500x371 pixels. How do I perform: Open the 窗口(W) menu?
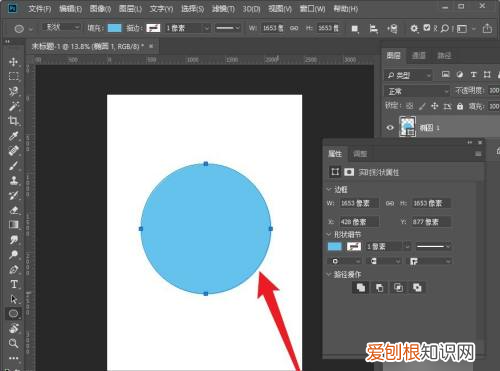tap(312, 9)
